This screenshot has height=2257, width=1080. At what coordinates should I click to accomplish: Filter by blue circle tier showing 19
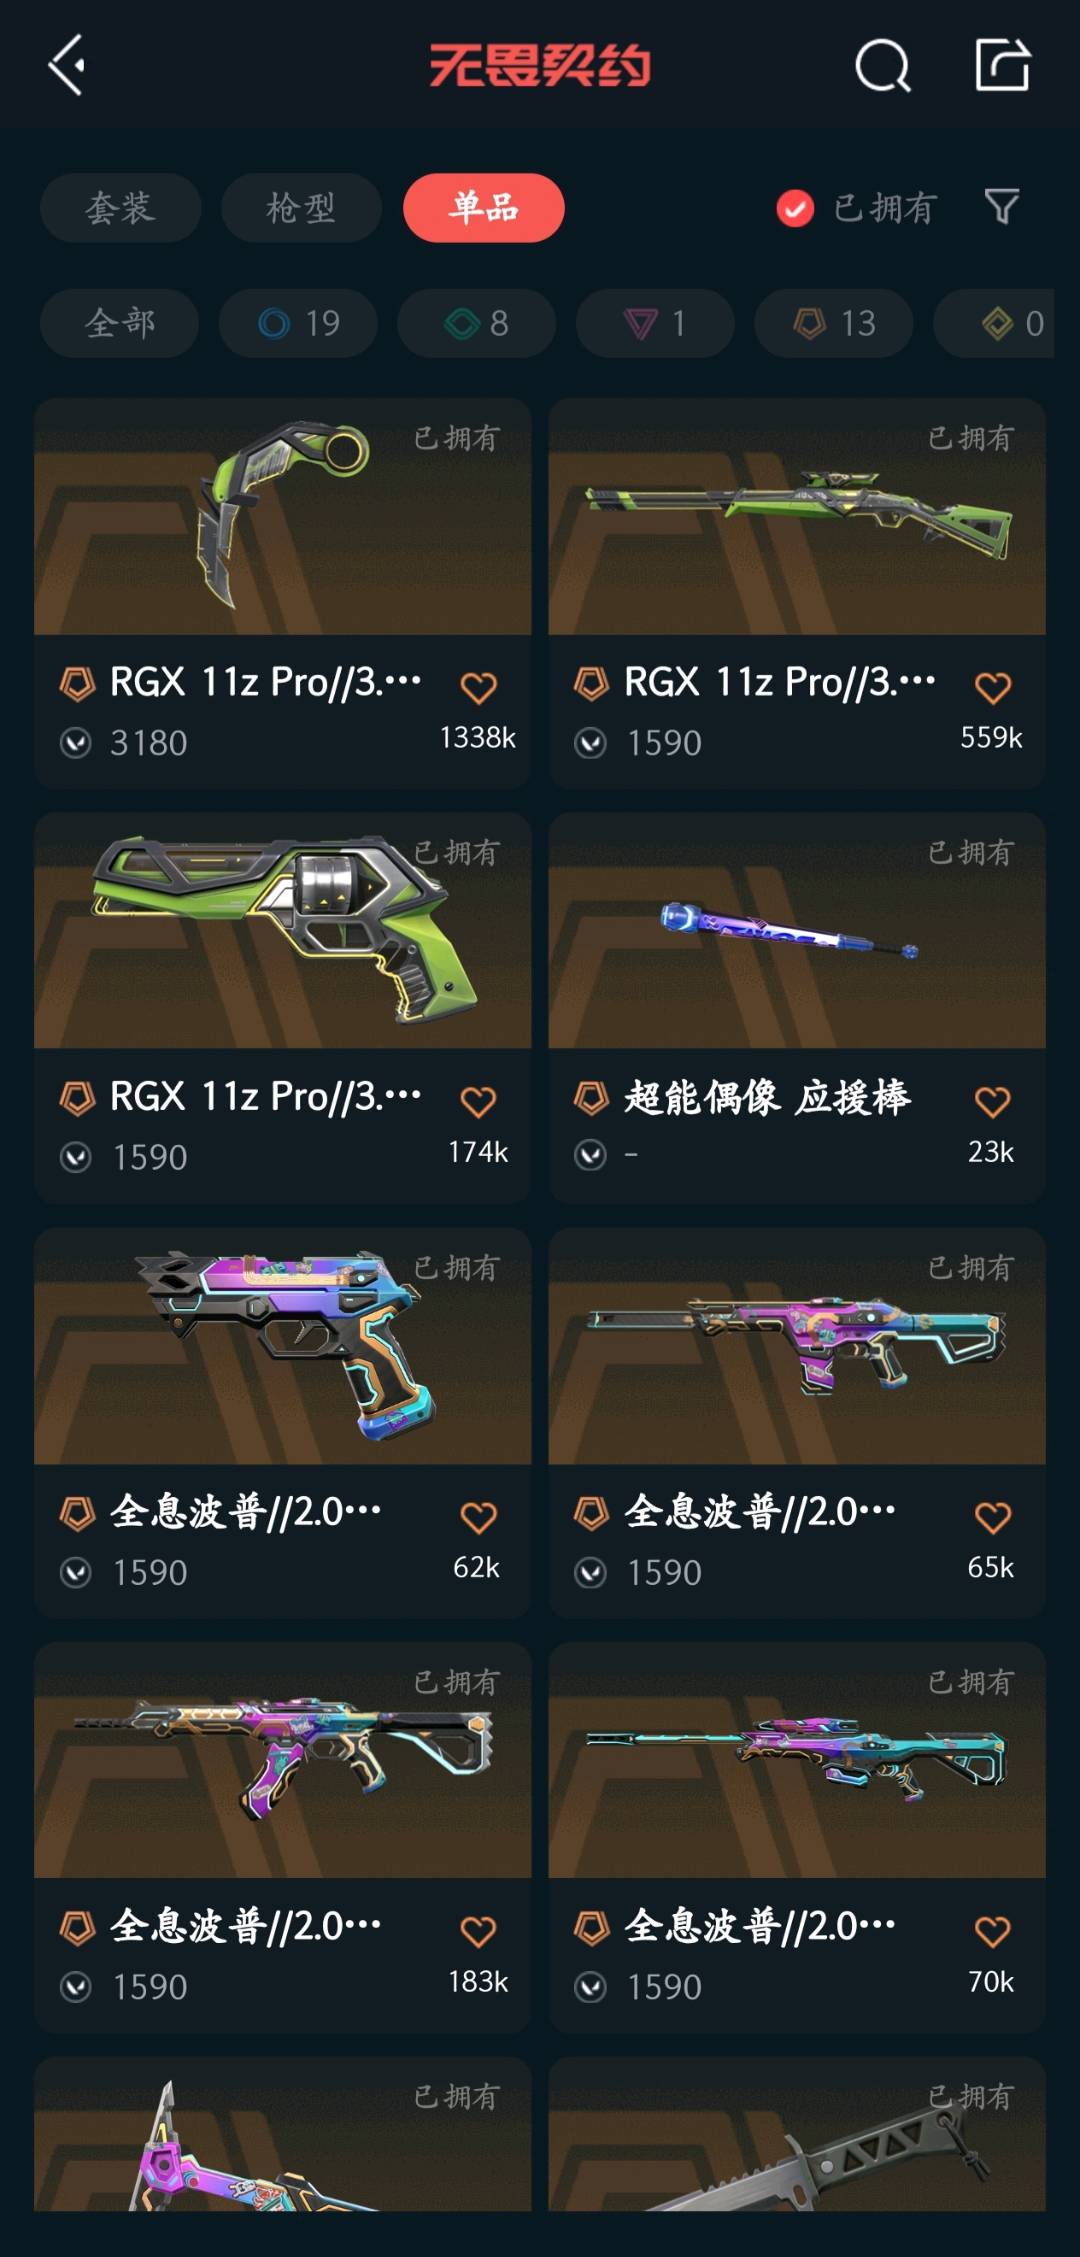pyautogui.click(x=298, y=323)
